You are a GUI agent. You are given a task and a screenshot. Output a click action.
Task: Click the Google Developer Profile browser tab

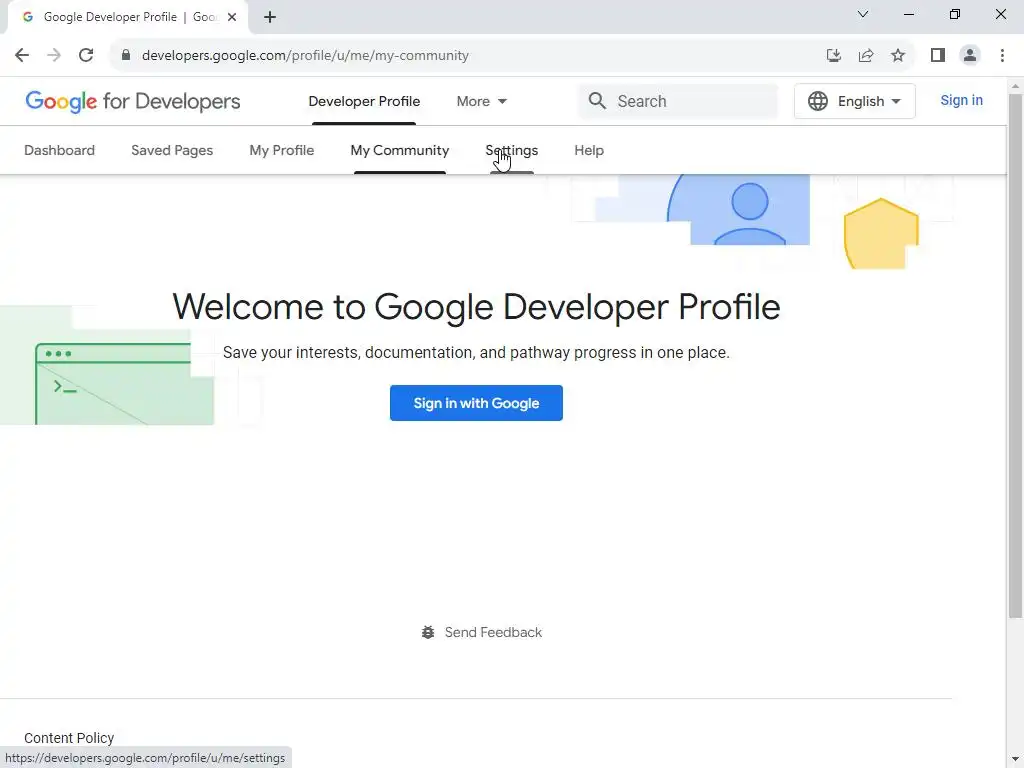pyautogui.click(x=127, y=18)
